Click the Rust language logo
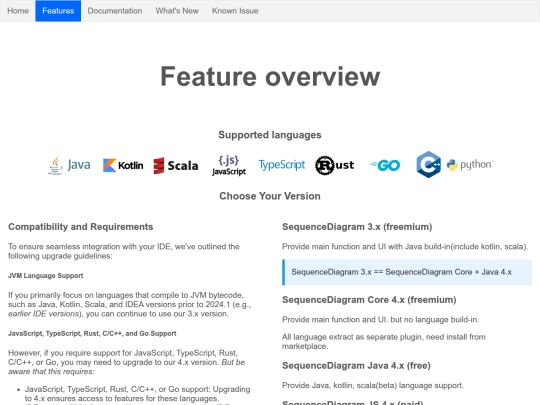 334,165
